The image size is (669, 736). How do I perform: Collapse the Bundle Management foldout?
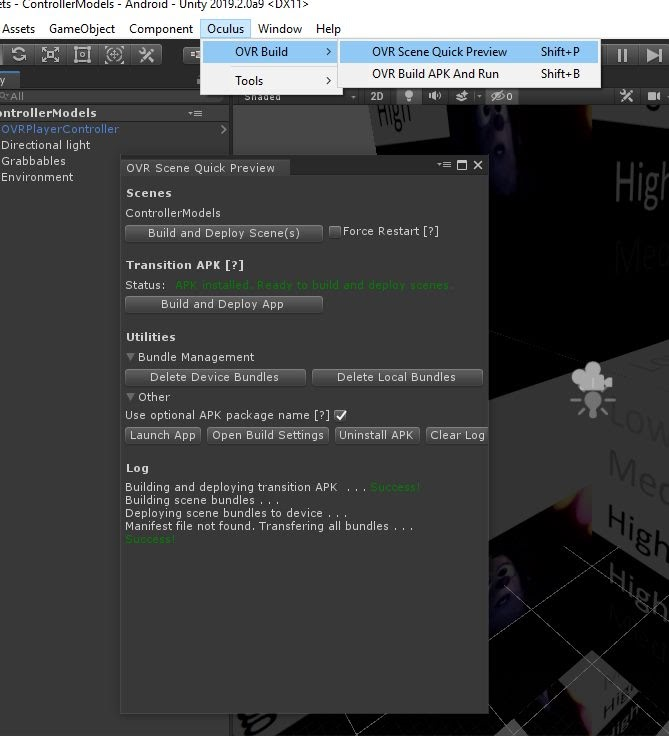131,357
